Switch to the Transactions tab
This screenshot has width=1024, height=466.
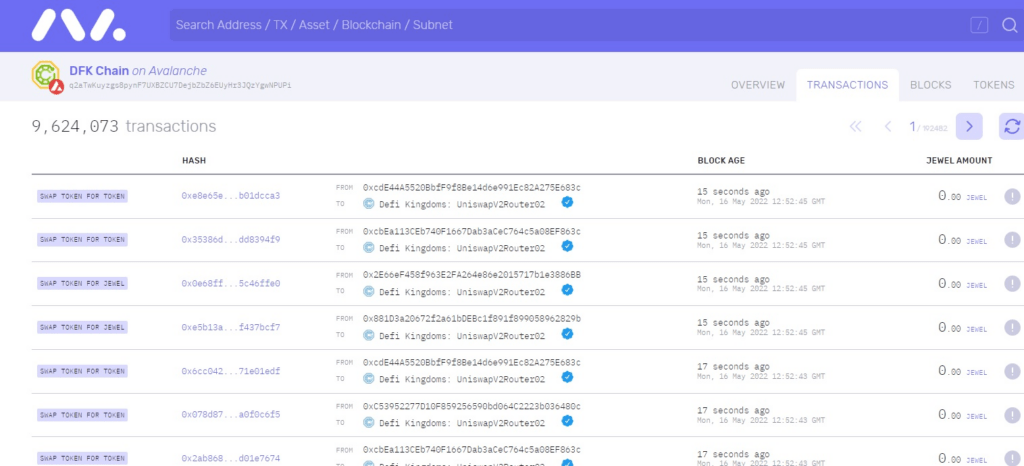point(847,85)
